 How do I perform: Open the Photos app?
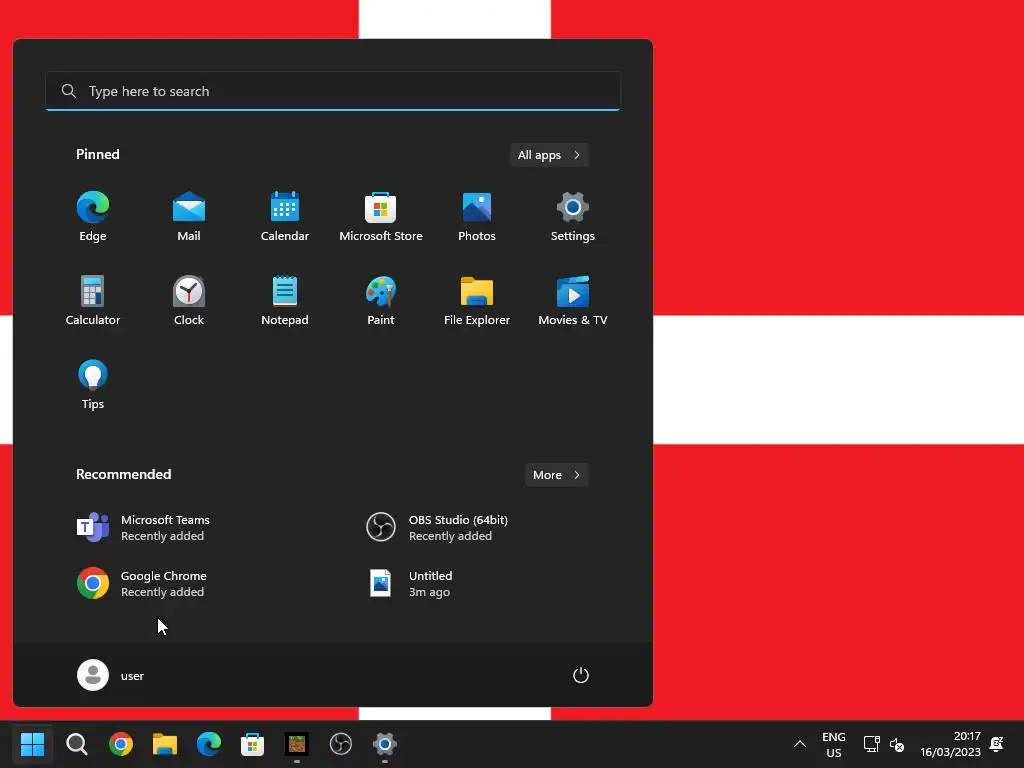(x=477, y=217)
